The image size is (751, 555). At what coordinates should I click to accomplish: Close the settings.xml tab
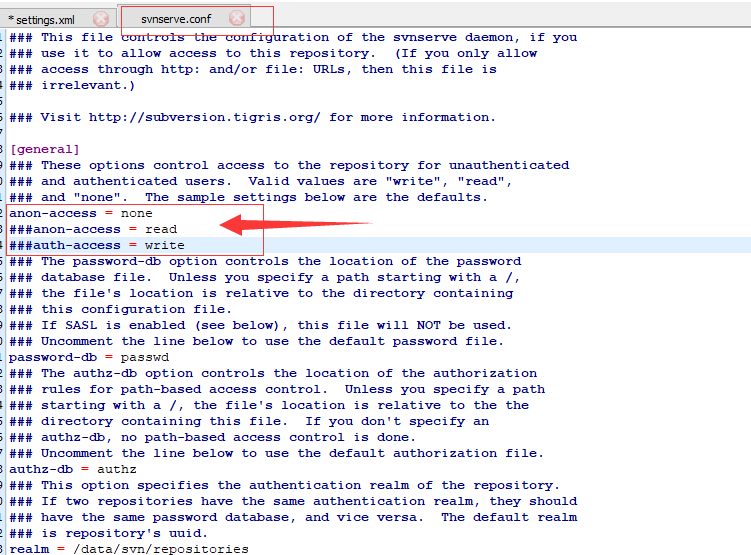coord(101,19)
